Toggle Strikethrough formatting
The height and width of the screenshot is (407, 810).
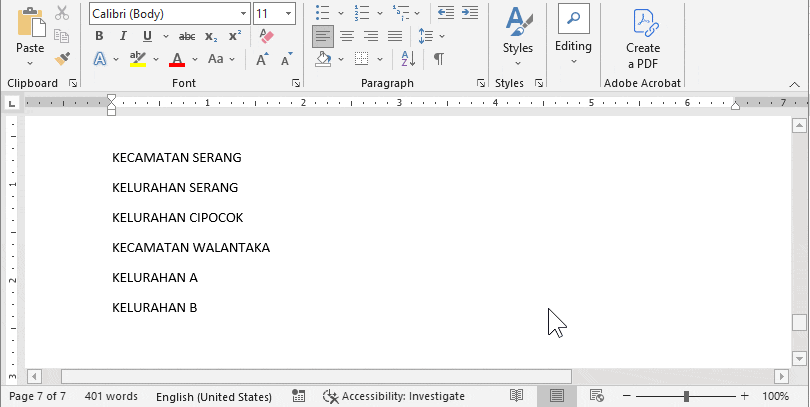(x=186, y=36)
